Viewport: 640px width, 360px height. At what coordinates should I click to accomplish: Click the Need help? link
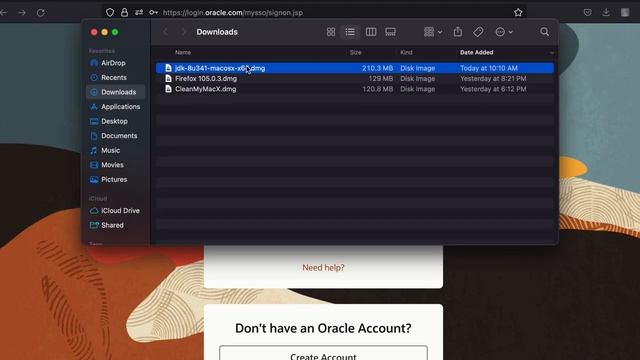point(323,268)
